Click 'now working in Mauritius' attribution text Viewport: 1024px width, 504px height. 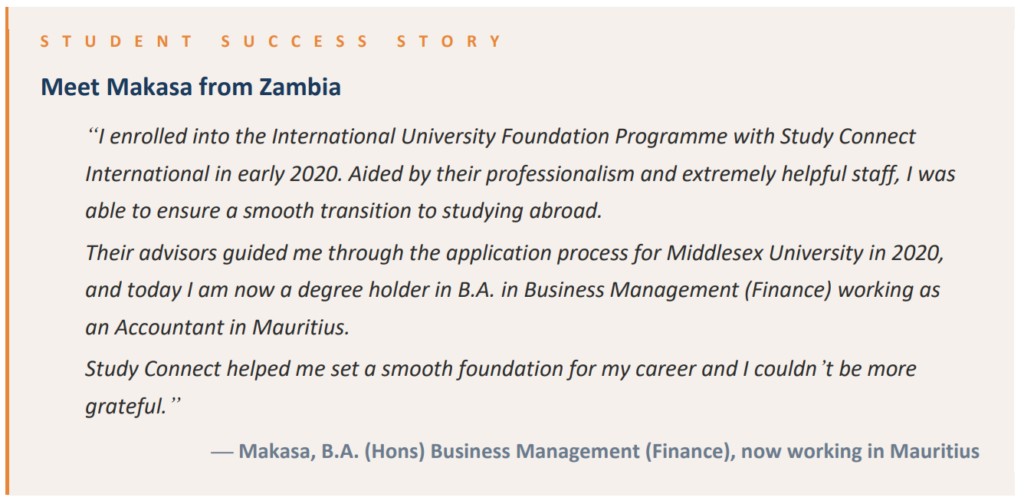pos(861,451)
